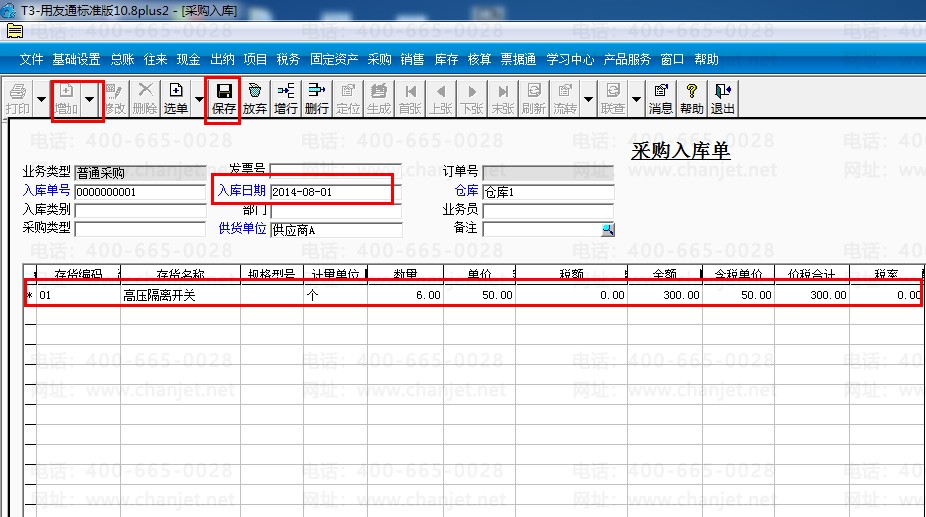Open the dropdown arrow next to 打印
The width and height of the screenshot is (926, 517).
41,98
